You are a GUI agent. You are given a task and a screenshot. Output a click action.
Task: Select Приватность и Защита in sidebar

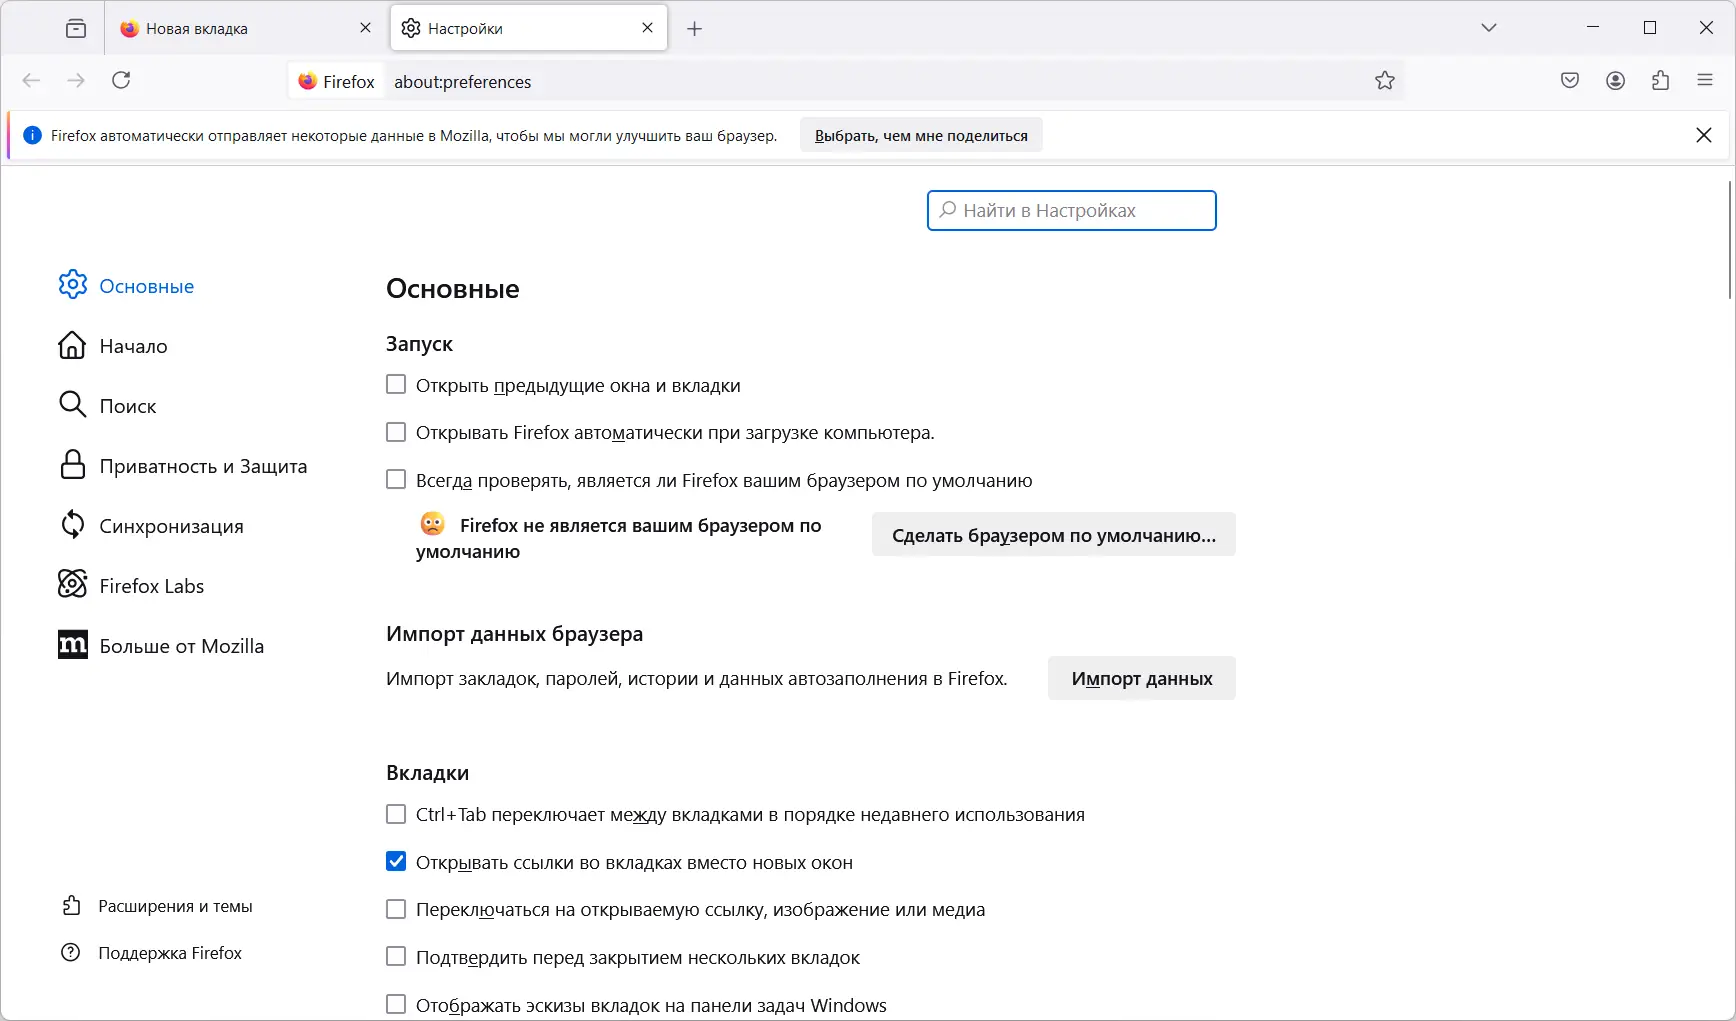pyautogui.click(x=203, y=465)
